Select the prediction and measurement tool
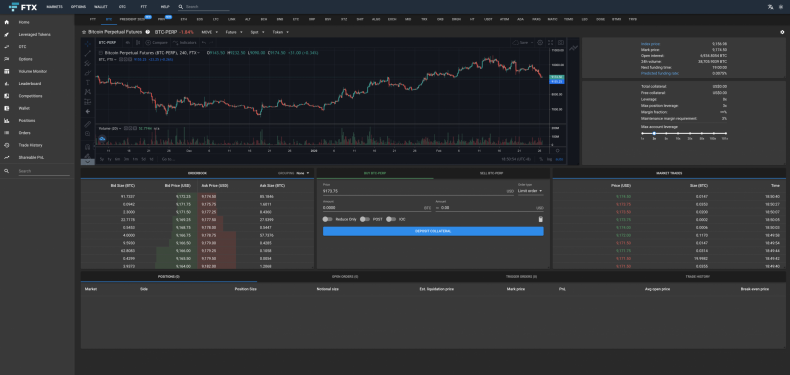Screen dimensions: 790x375 (88, 101)
